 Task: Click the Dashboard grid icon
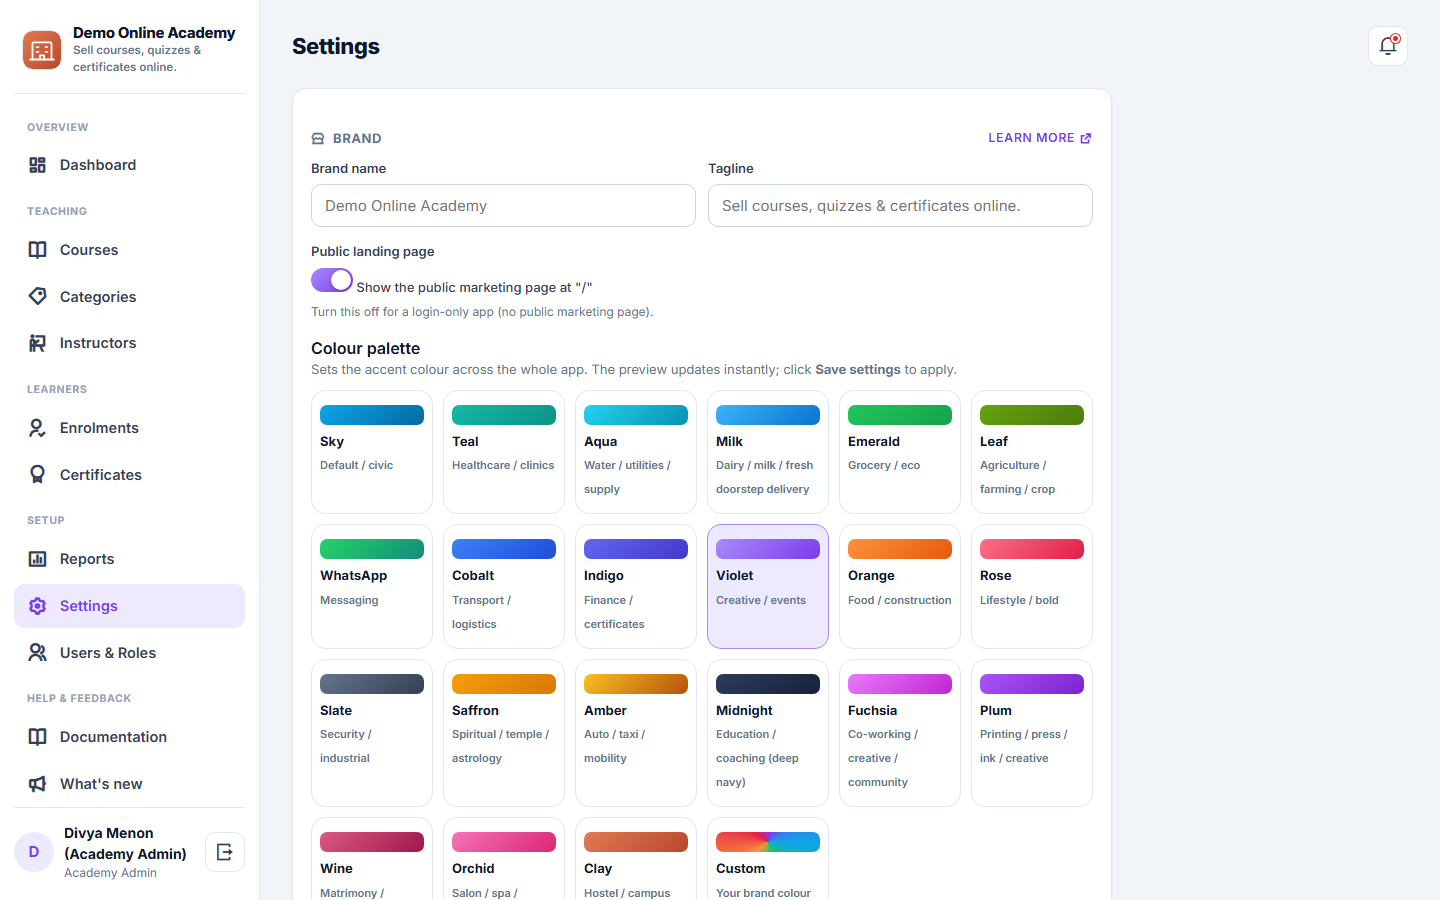click(37, 165)
